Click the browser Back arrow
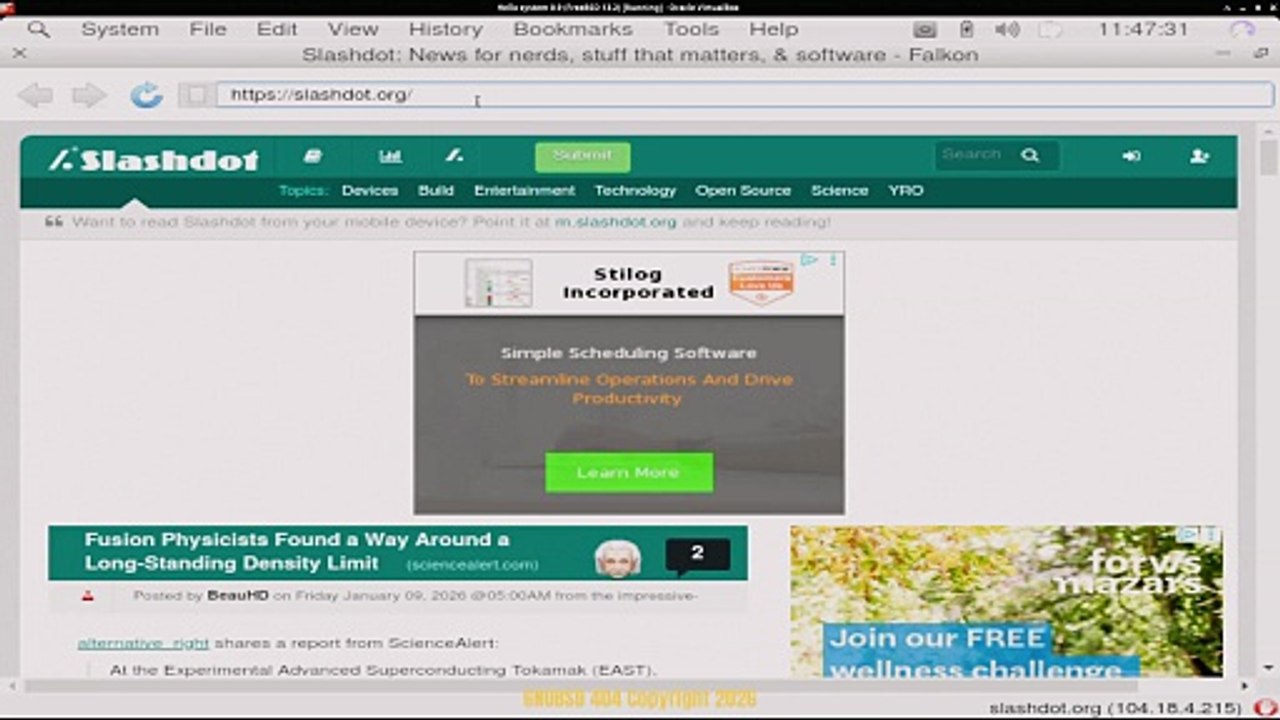This screenshot has height=720, width=1280. (35, 95)
